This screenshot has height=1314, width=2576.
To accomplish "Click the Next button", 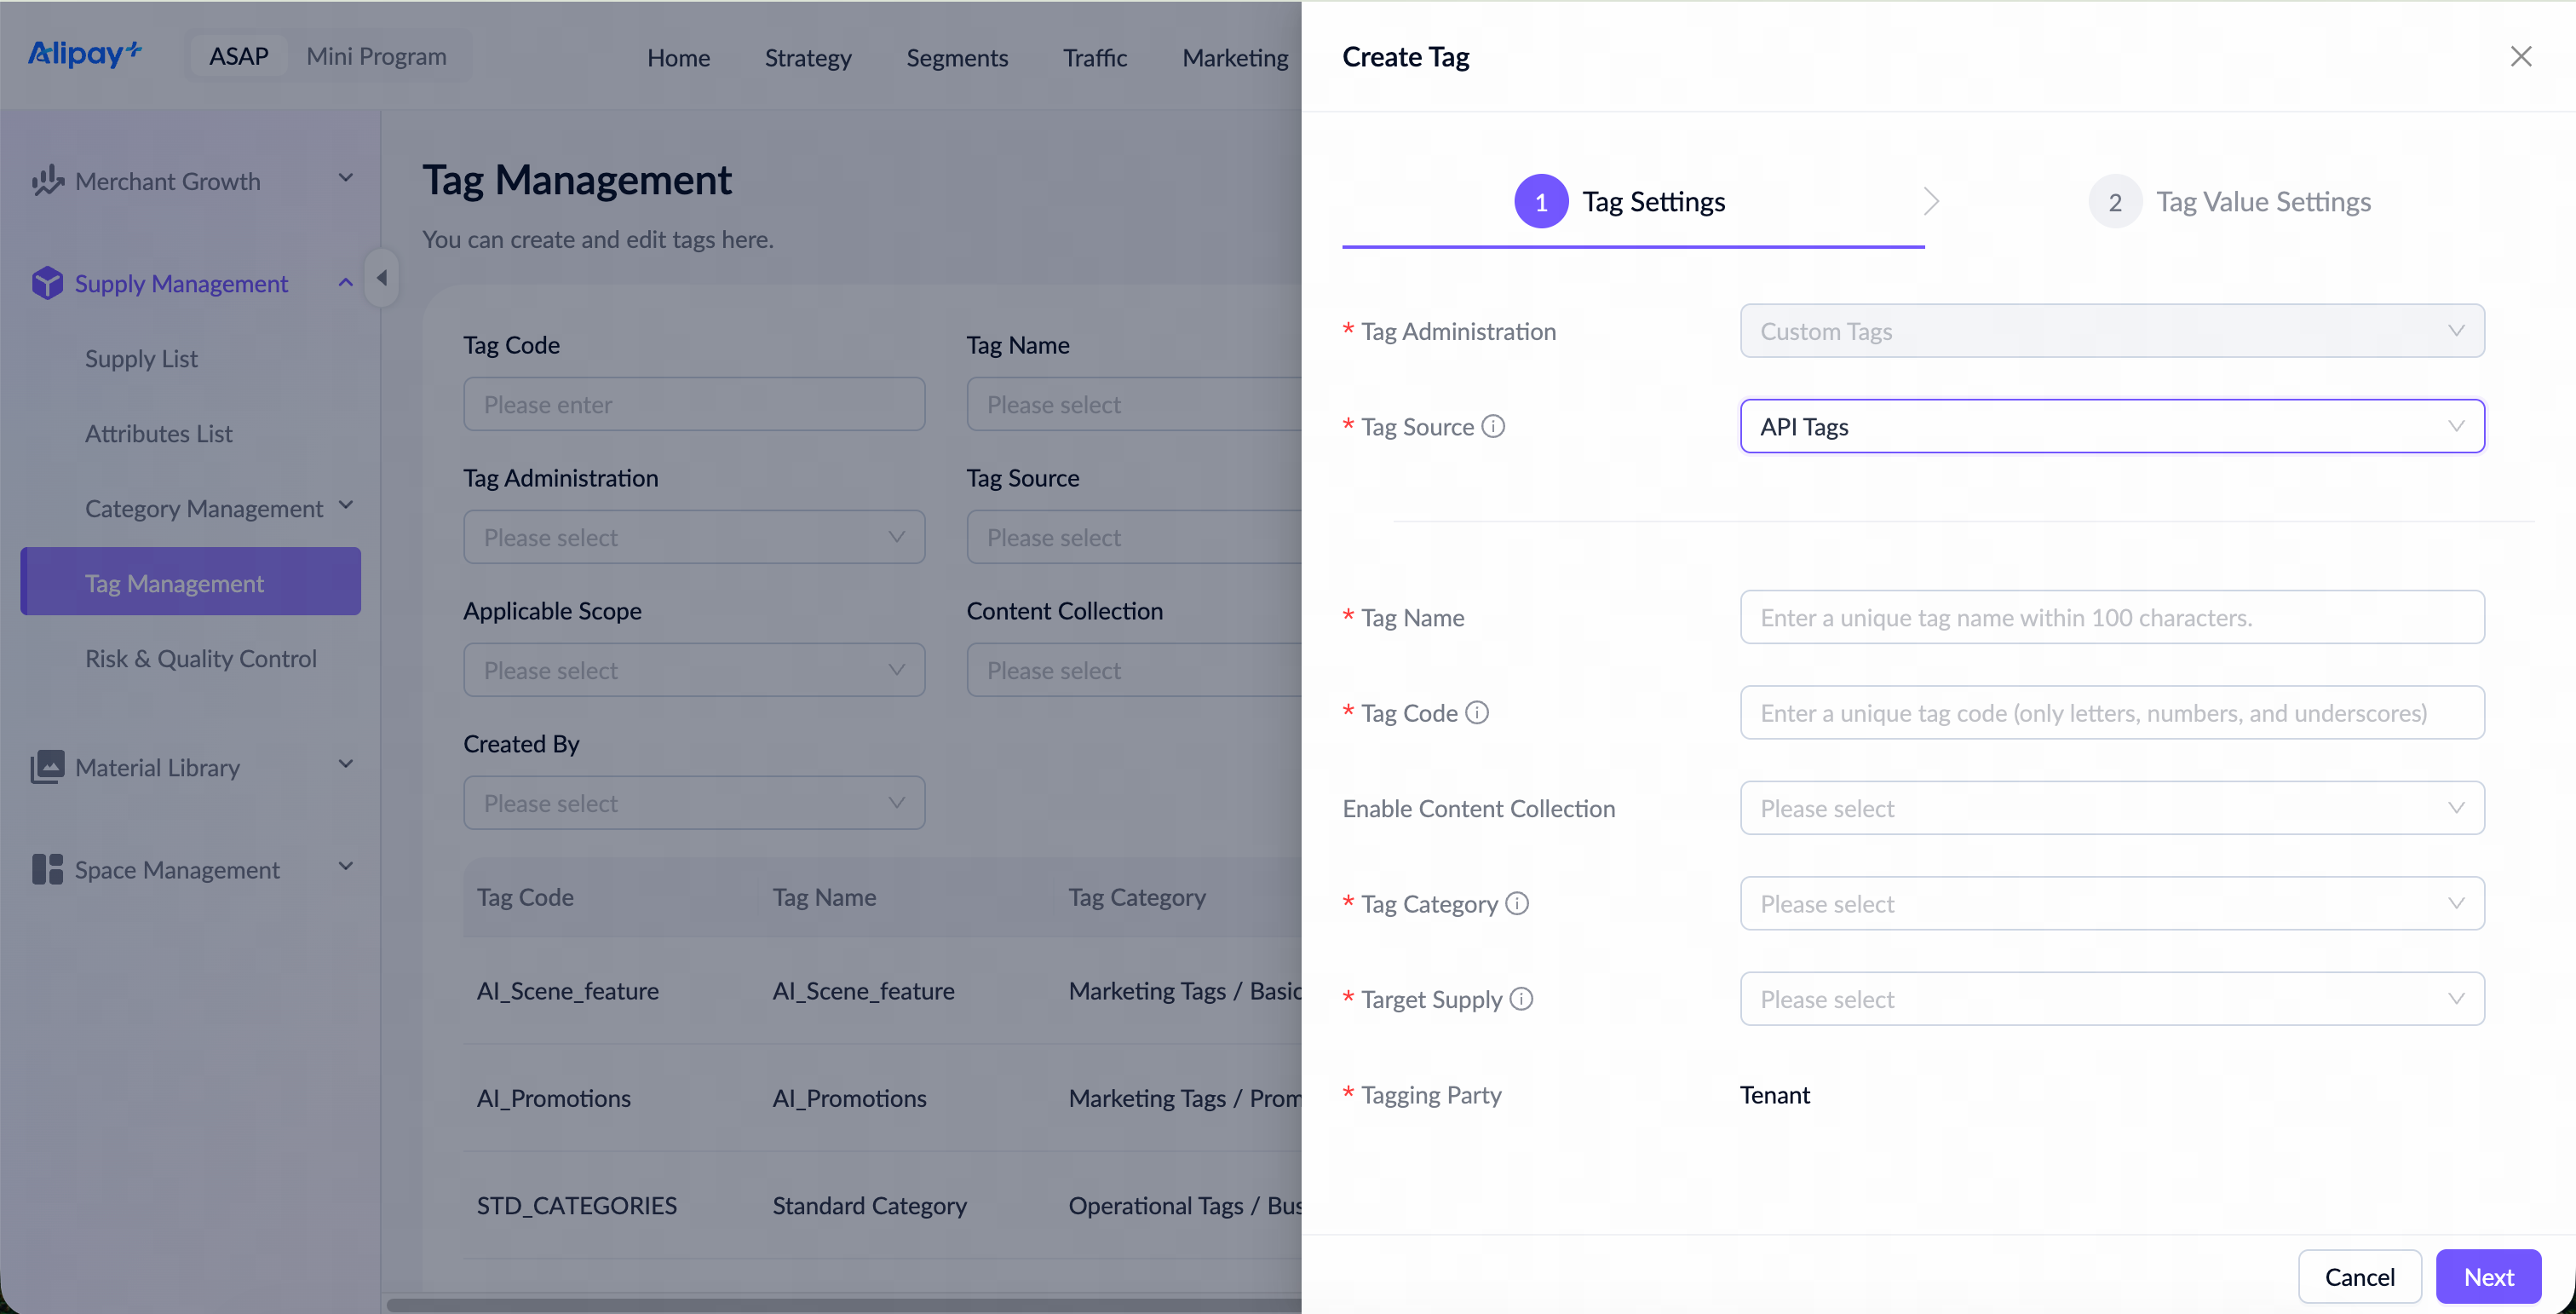I will (2488, 1276).
